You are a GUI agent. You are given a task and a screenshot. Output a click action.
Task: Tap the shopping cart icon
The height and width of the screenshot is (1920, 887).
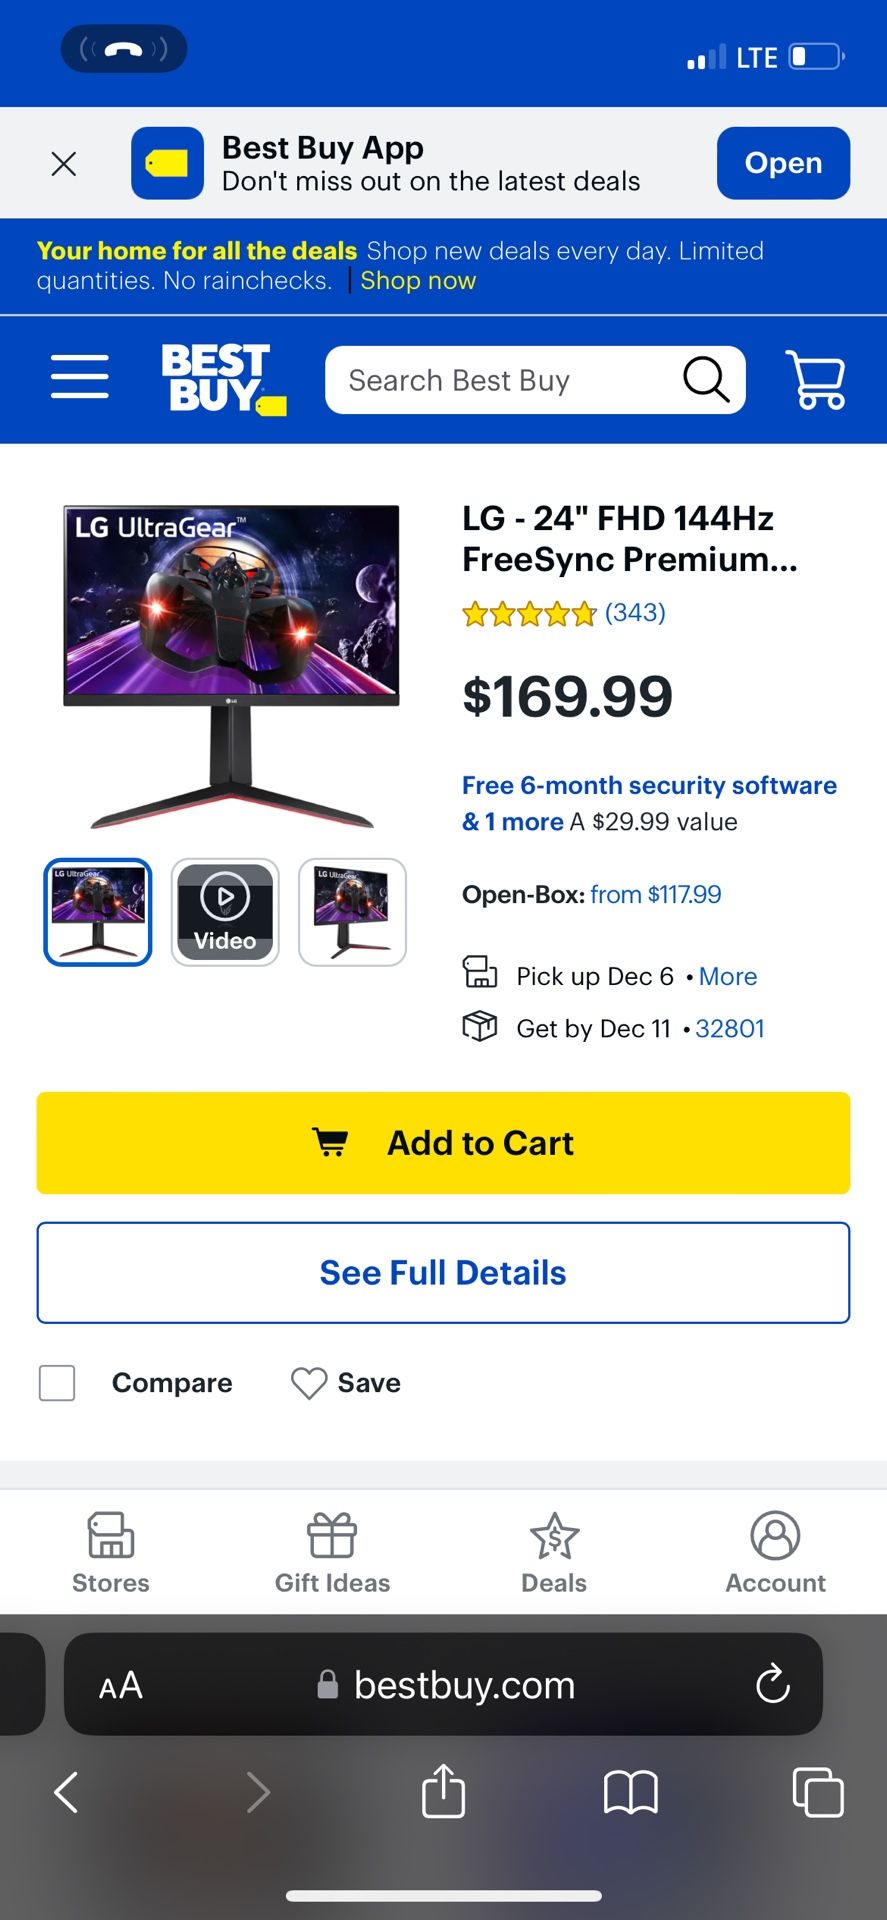coord(815,379)
